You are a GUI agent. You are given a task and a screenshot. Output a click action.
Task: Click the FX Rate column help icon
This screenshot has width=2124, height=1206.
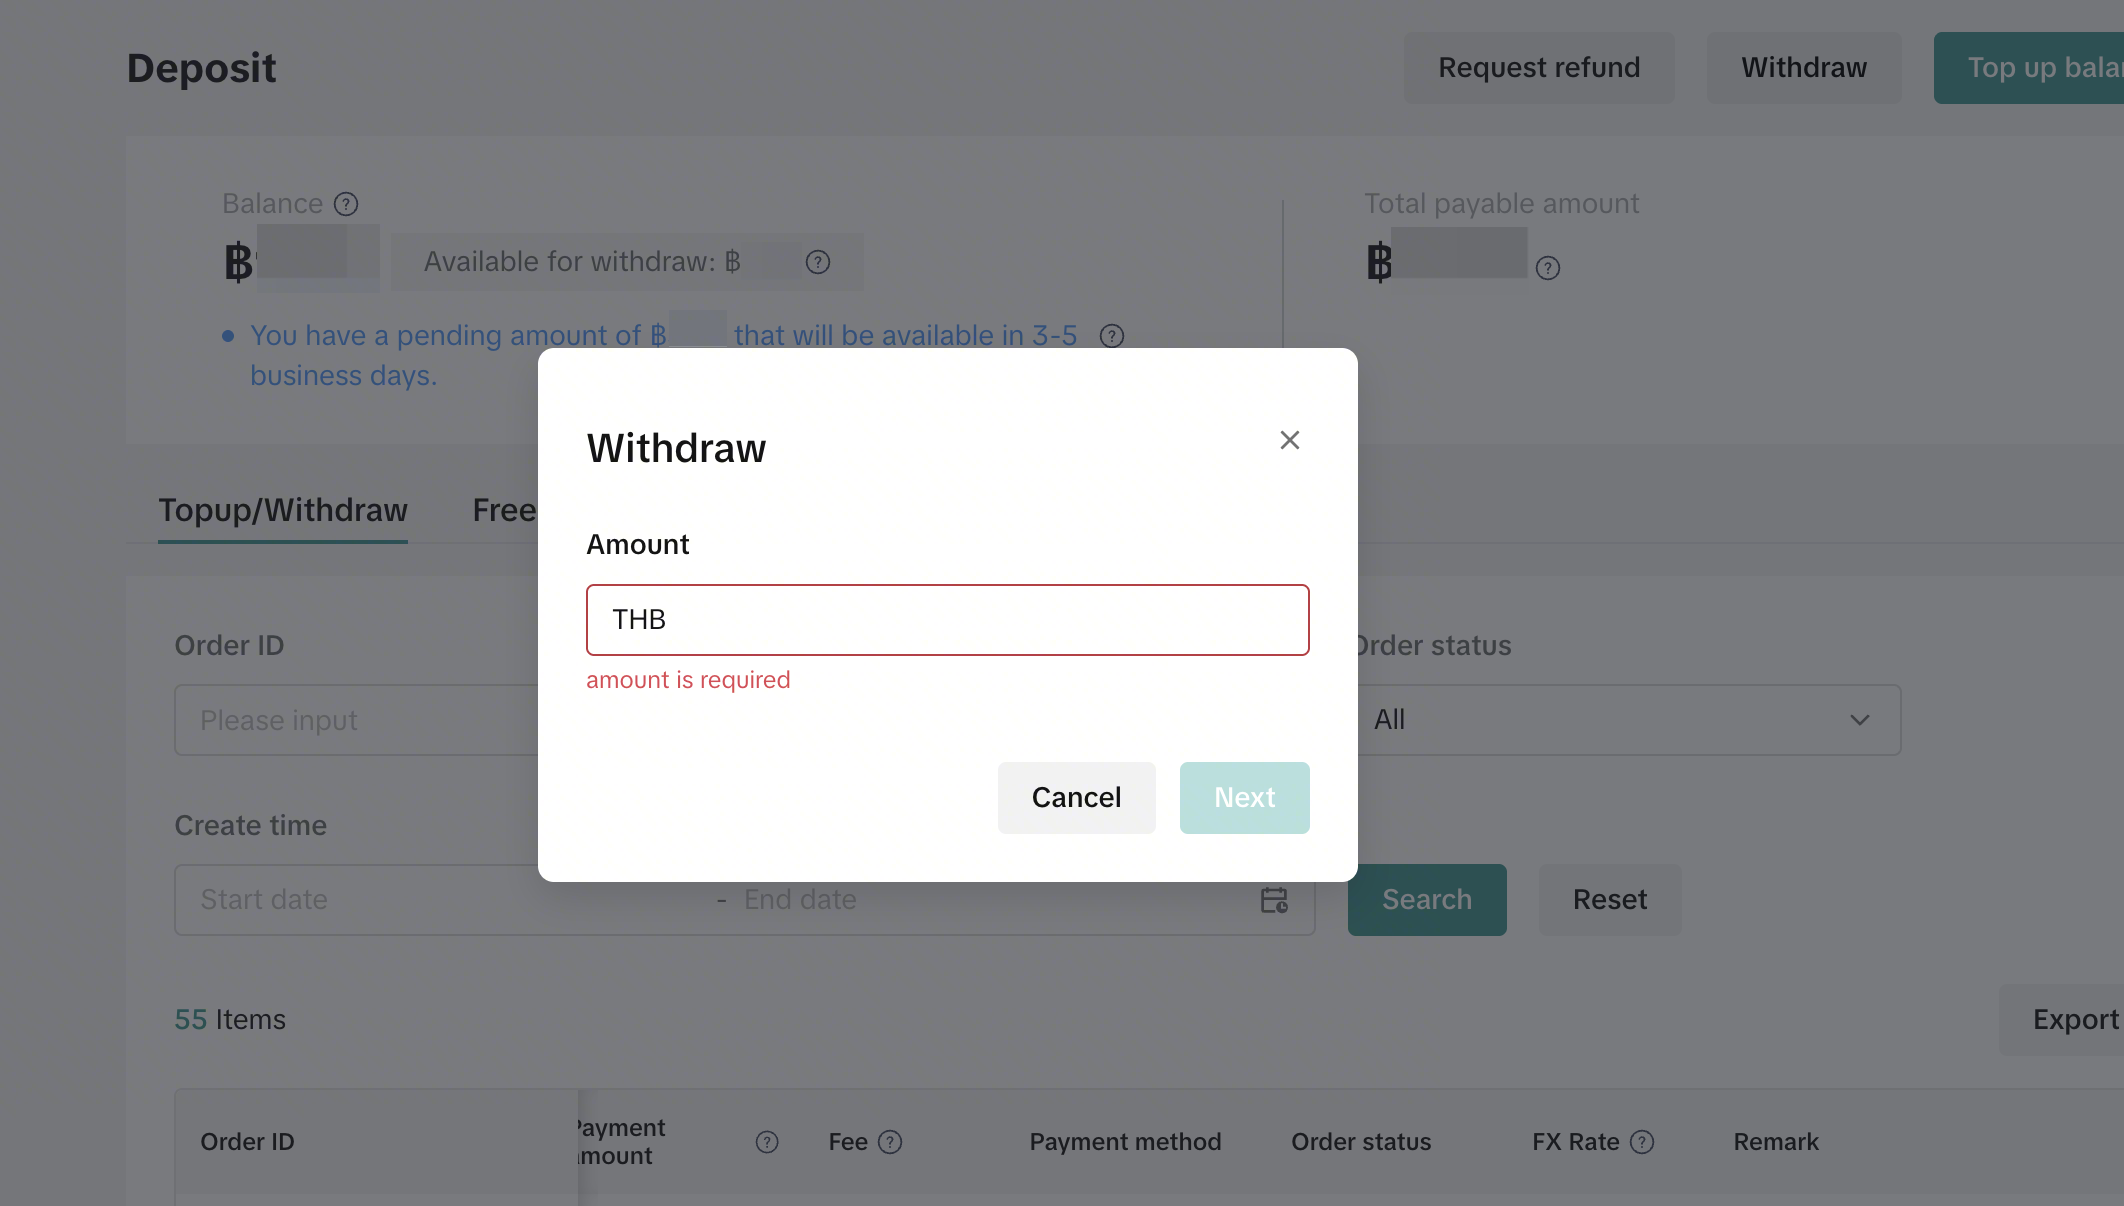(x=1642, y=1142)
